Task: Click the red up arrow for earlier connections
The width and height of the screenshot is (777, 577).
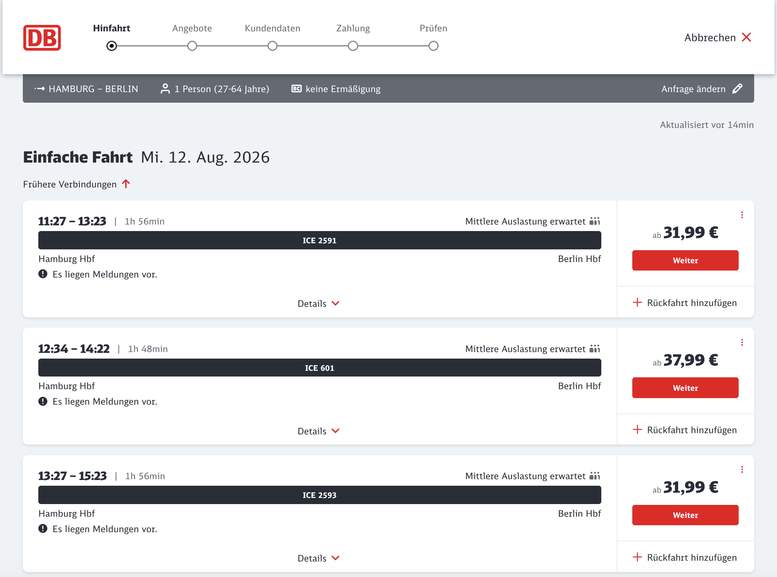Action: (x=126, y=184)
